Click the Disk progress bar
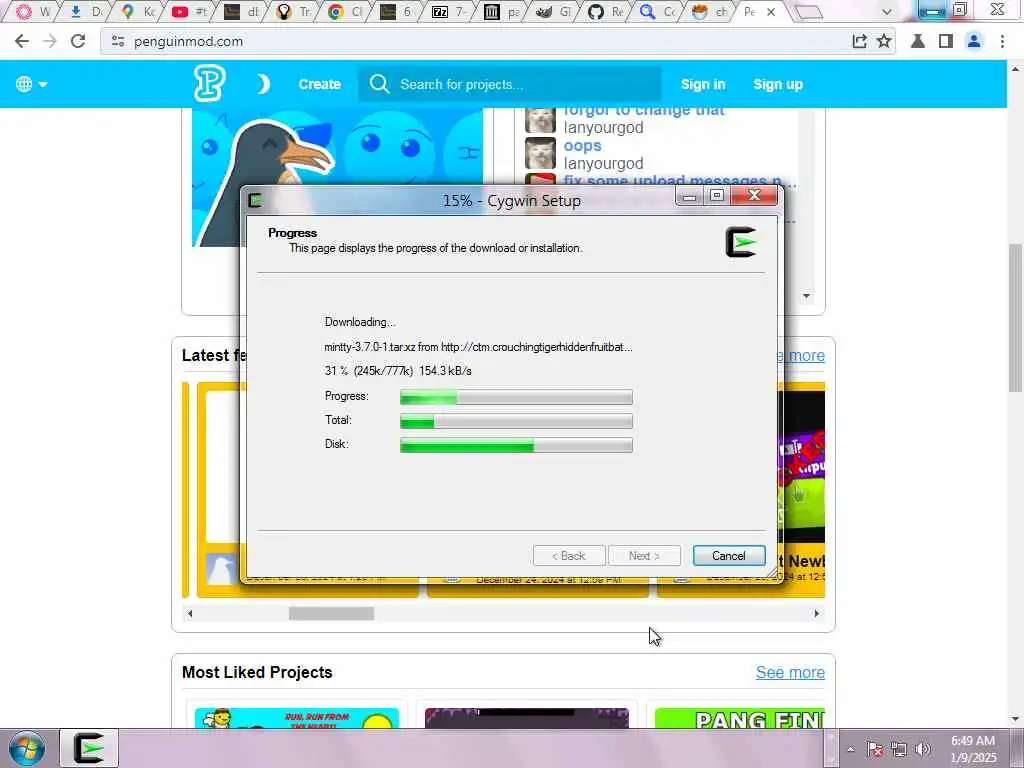Viewport: 1024px width, 768px height. click(516, 445)
